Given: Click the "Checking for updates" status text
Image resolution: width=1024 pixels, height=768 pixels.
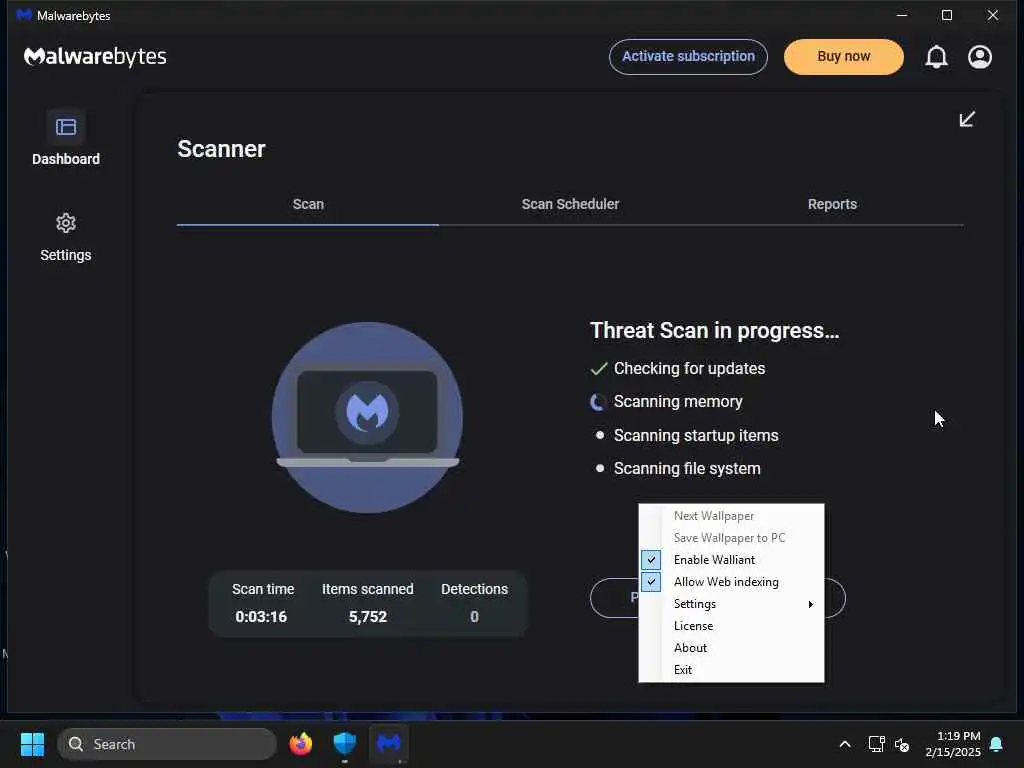Looking at the screenshot, I should [x=690, y=368].
